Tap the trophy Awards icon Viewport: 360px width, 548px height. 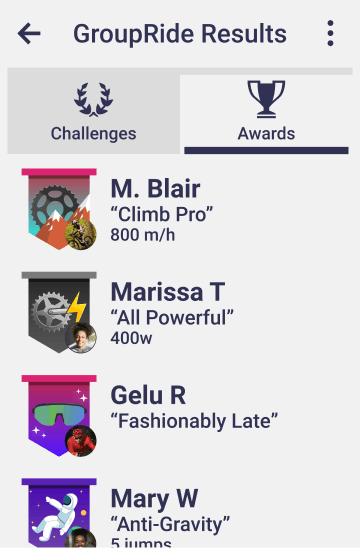tap(266, 99)
